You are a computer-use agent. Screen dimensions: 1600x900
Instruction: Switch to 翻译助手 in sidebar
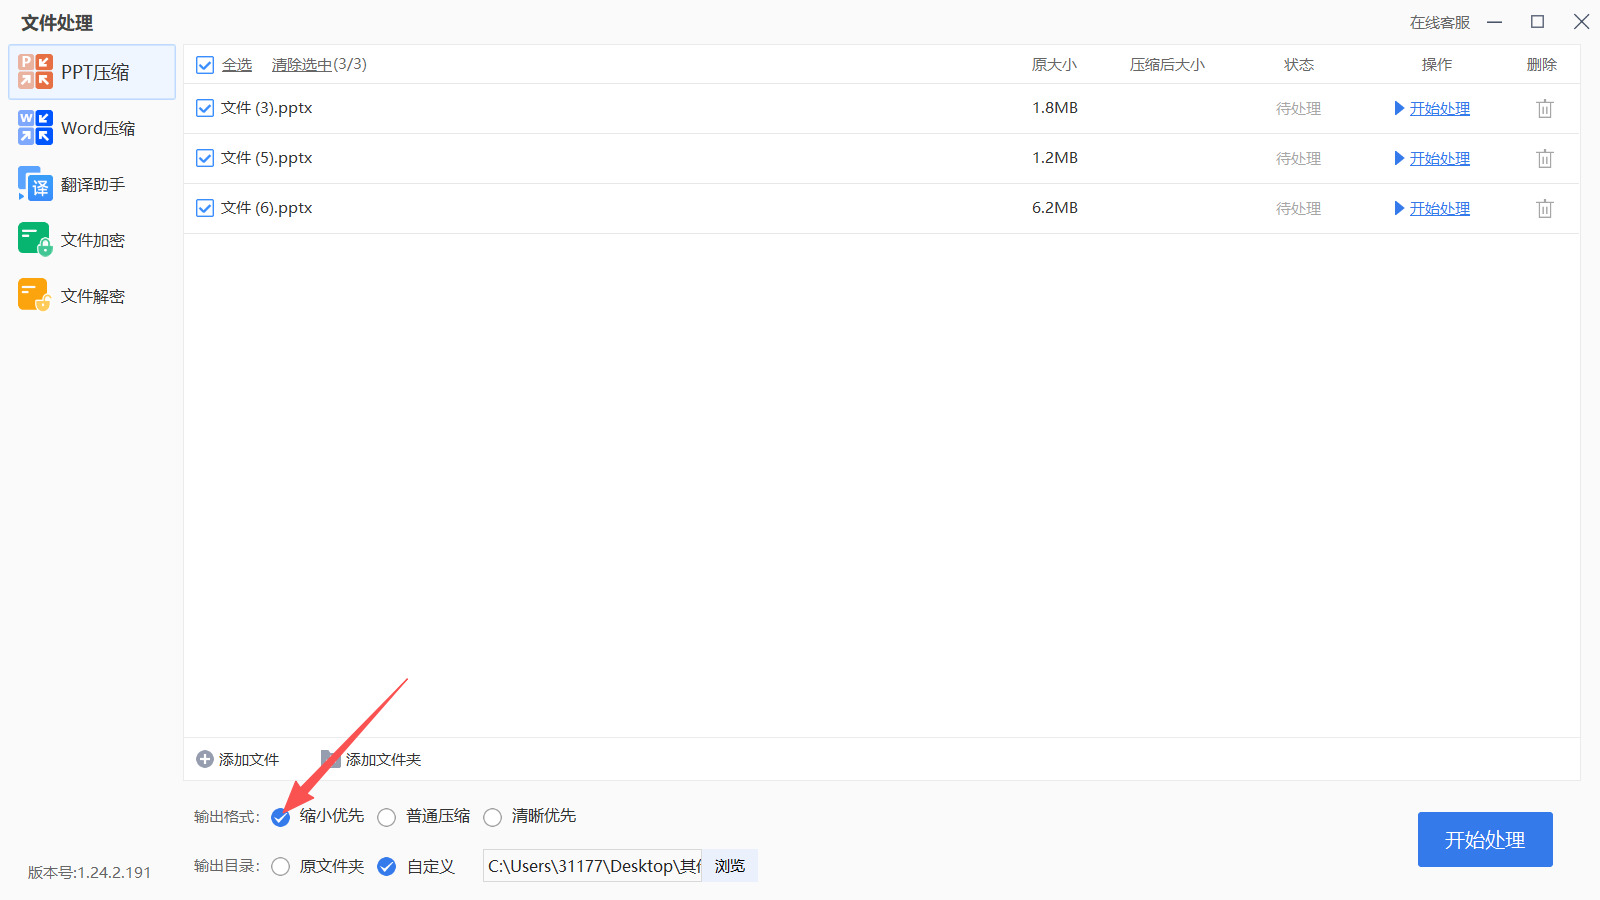point(92,184)
